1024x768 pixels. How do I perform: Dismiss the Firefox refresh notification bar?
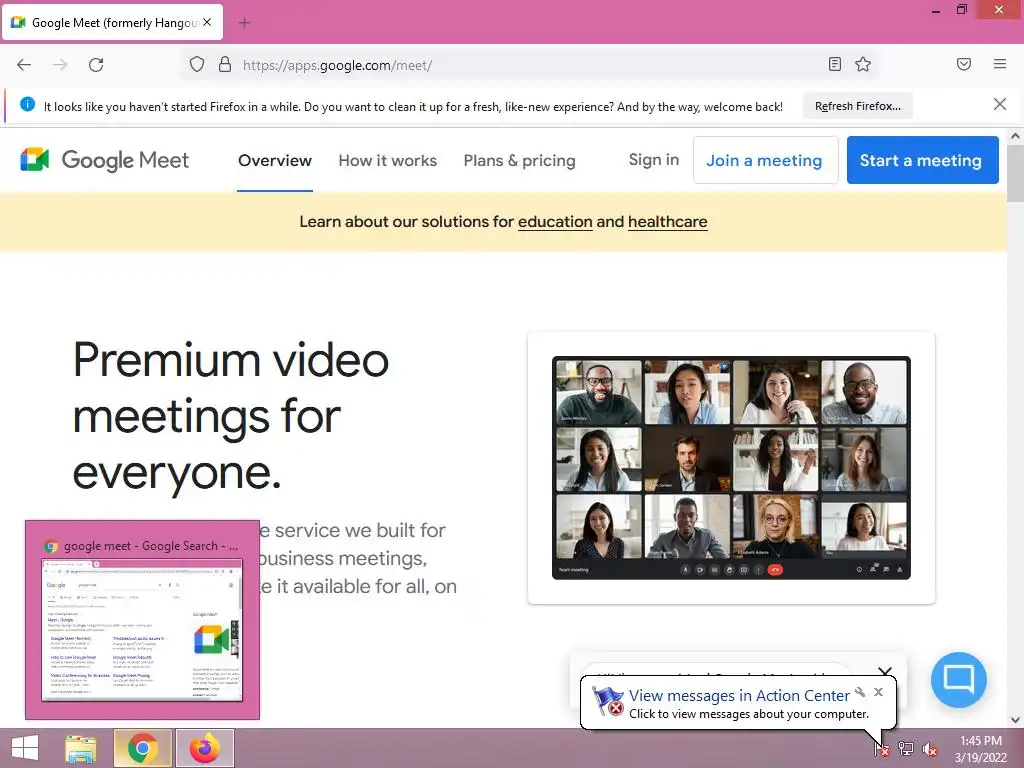999,104
